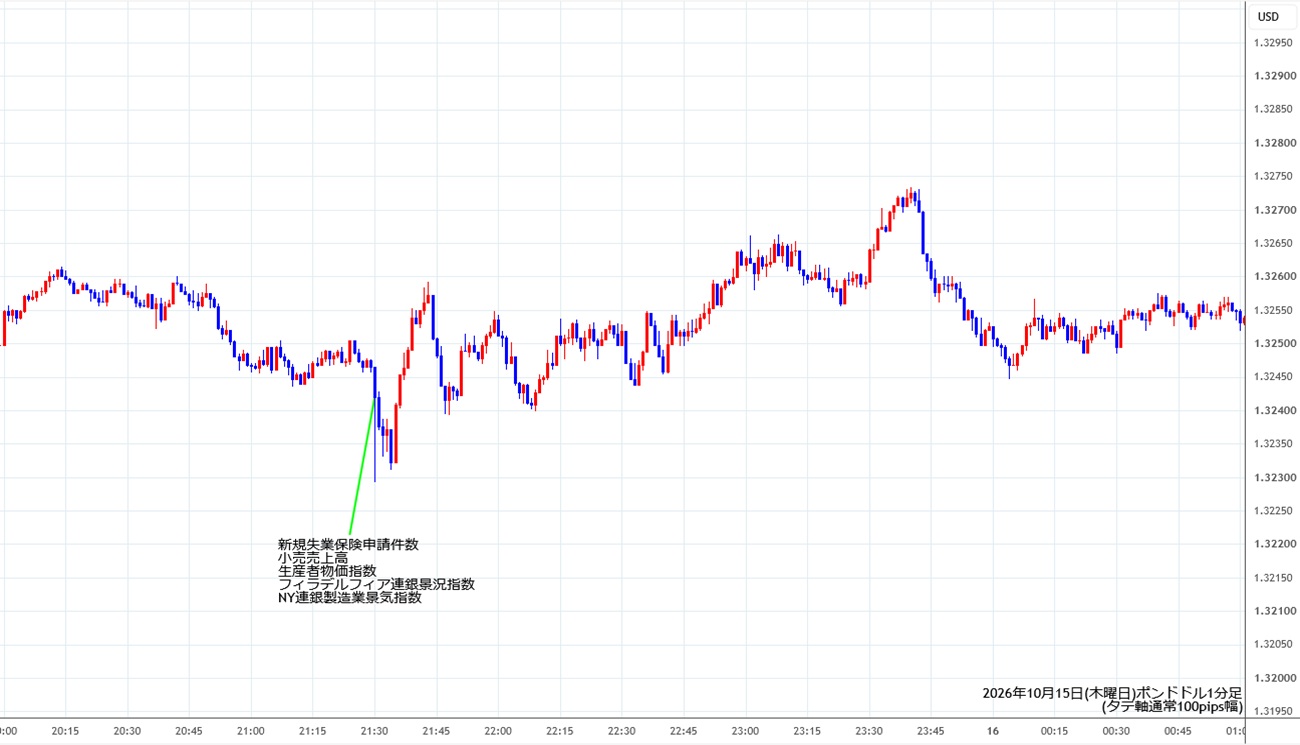The width and height of the screenshot is (1300, 745).
Task: Click the 22:15 time axis label
Action: tap(560, 731)
